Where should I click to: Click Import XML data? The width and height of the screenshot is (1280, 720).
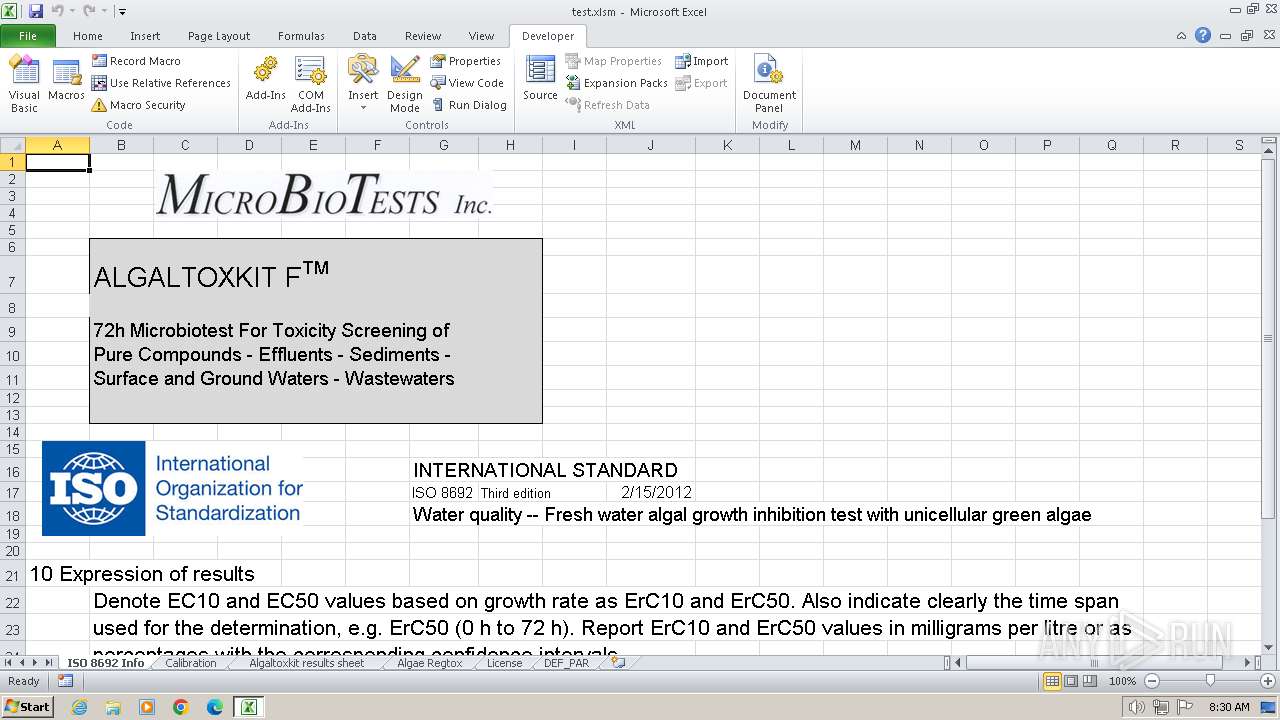point(702,61)
